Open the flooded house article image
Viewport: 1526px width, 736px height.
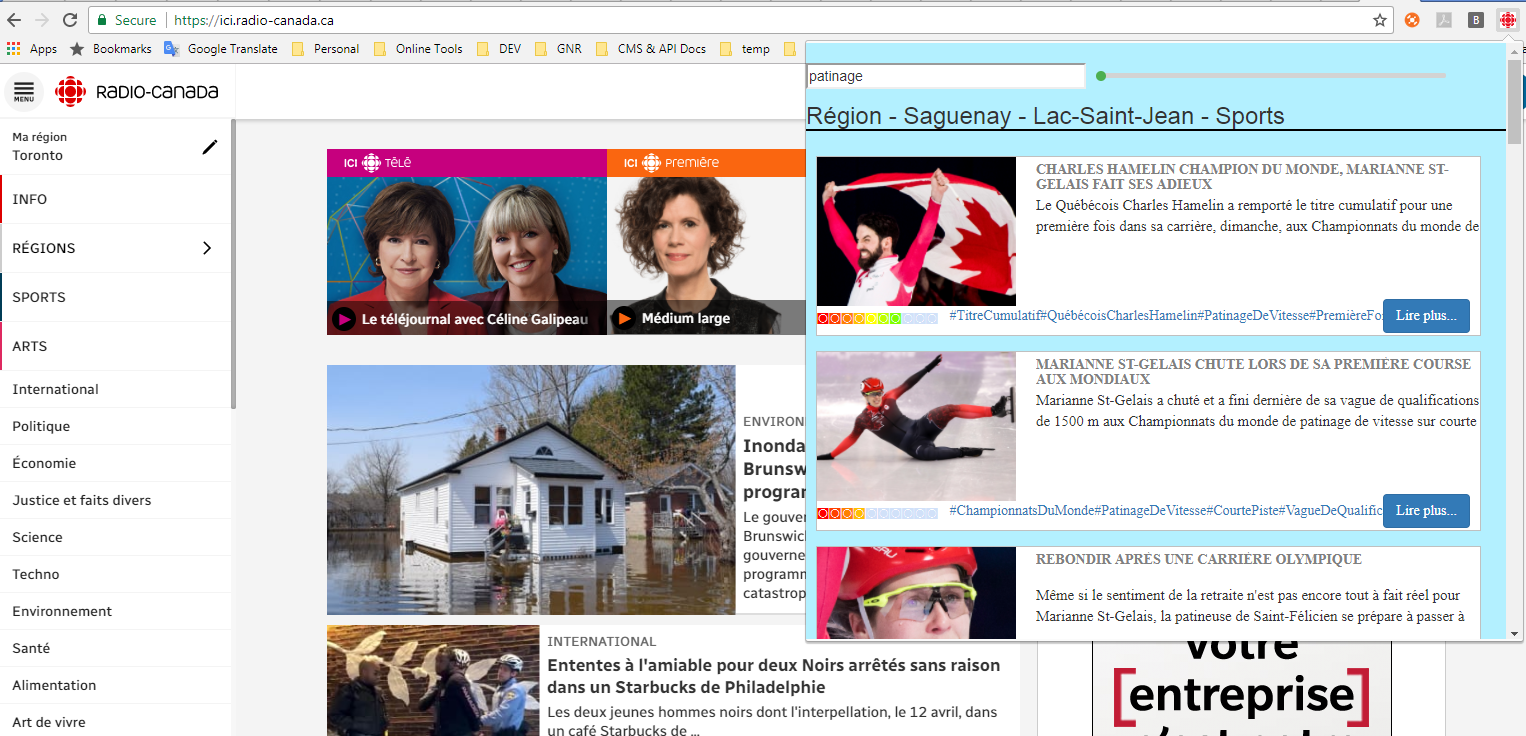(x=531, y=490)
